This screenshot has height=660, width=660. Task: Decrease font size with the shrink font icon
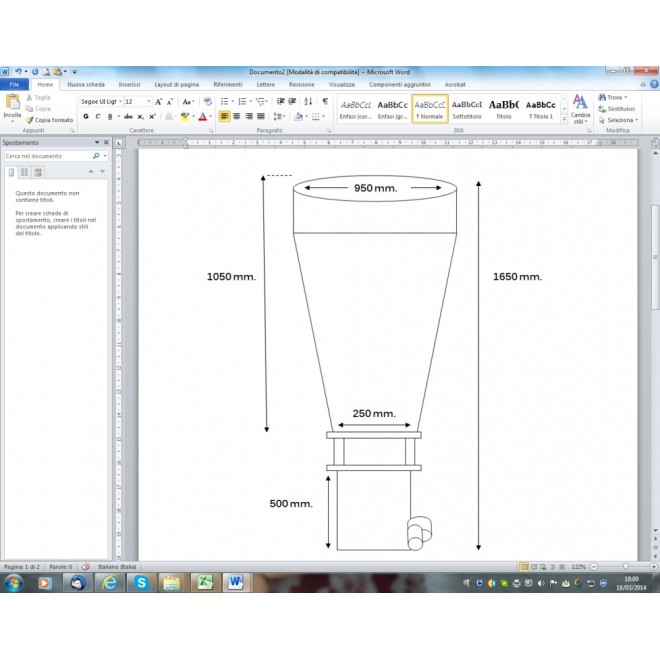tap(170, 102)
